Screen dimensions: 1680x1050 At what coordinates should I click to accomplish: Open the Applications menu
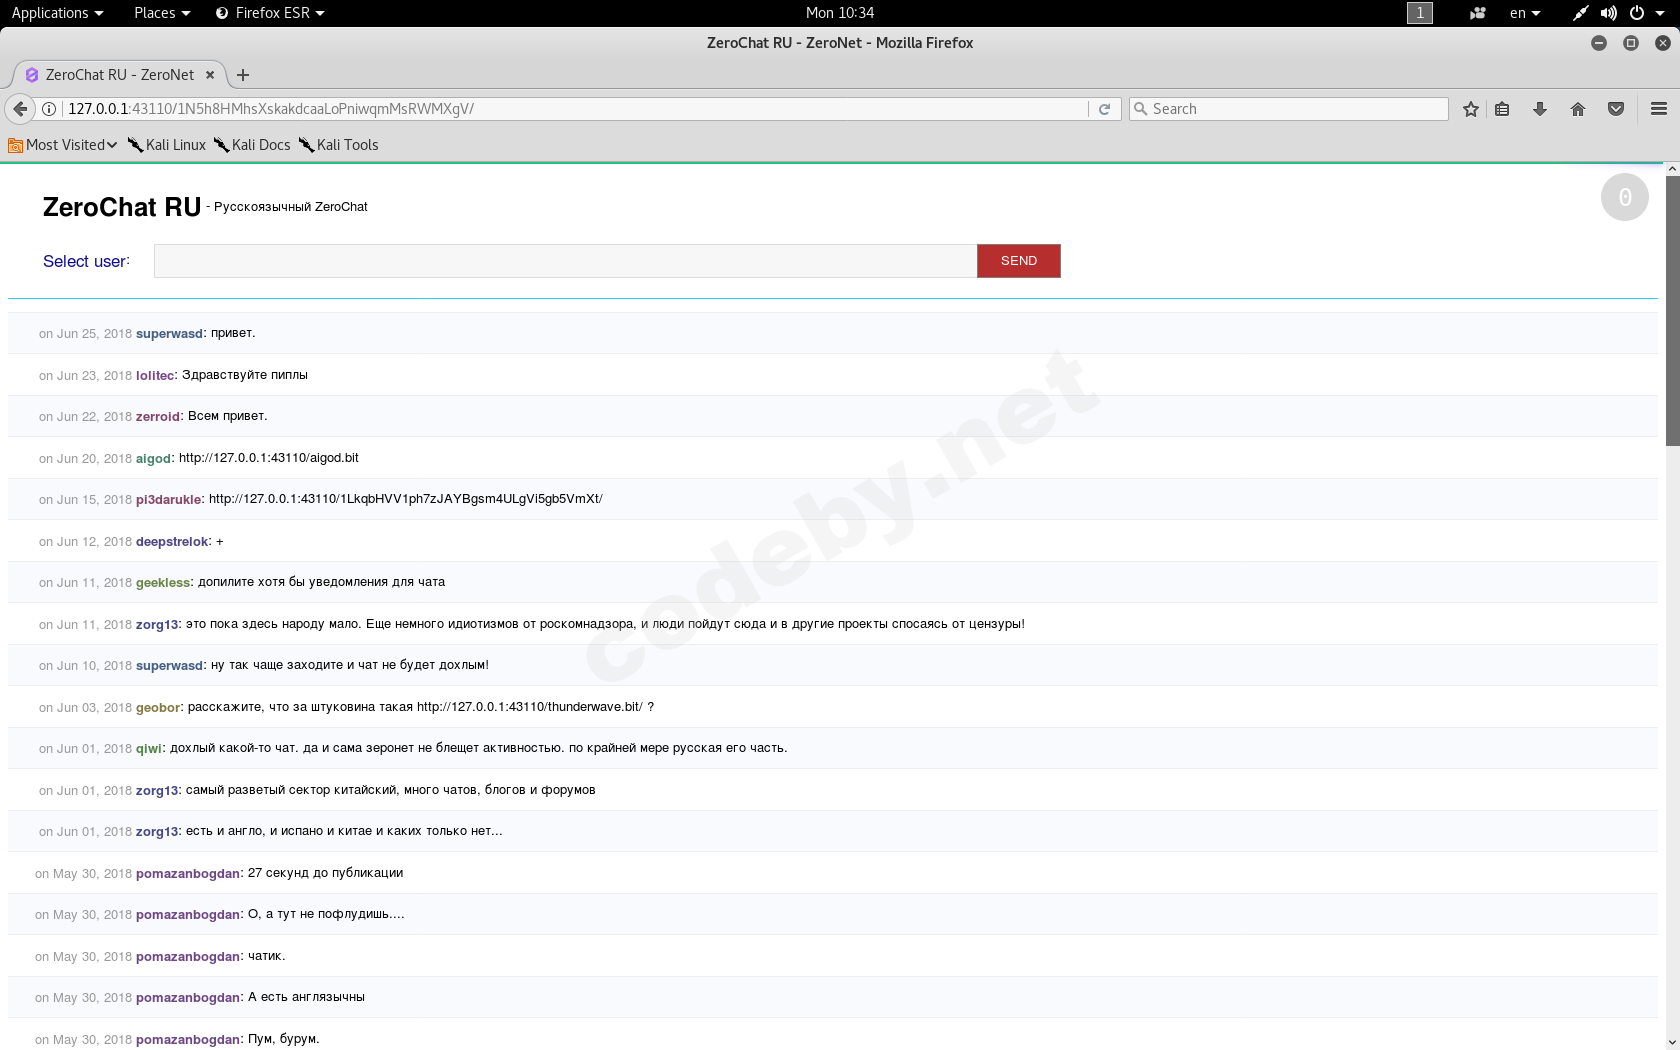coord(57,13)
